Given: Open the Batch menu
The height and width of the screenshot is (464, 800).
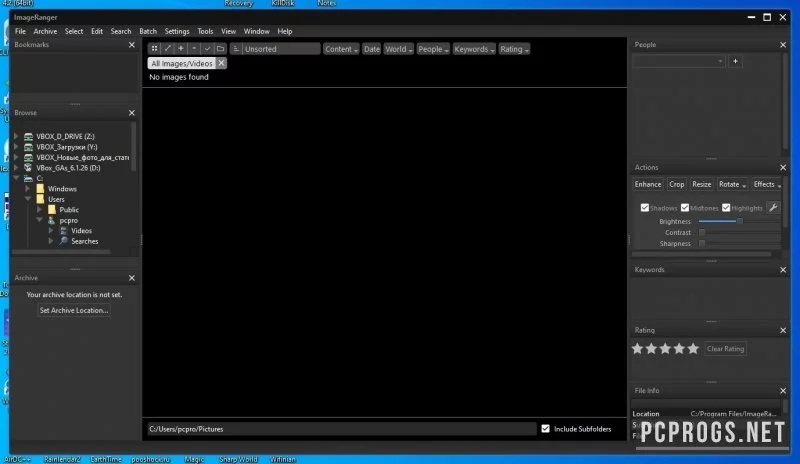Looking at the screenshot, I should (148, 32).
